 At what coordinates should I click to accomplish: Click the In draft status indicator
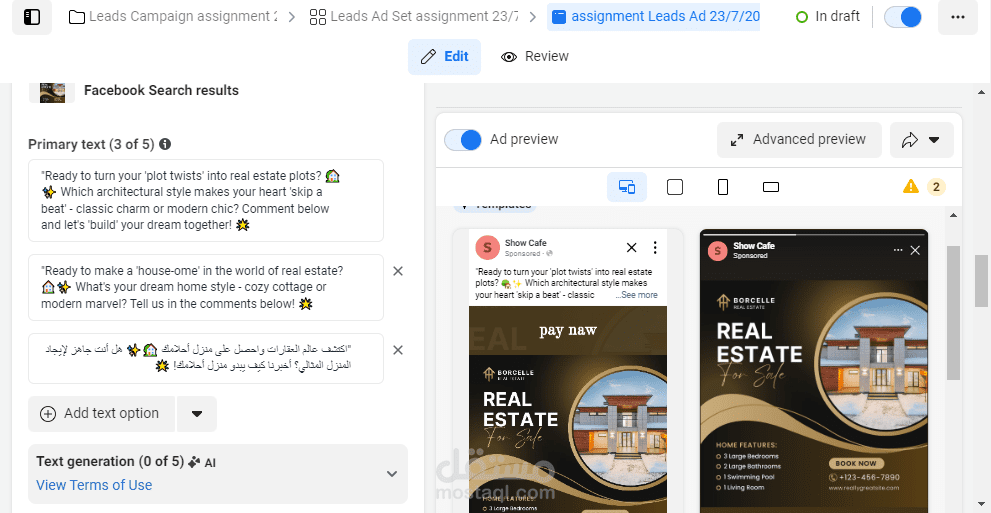(828, 16)
